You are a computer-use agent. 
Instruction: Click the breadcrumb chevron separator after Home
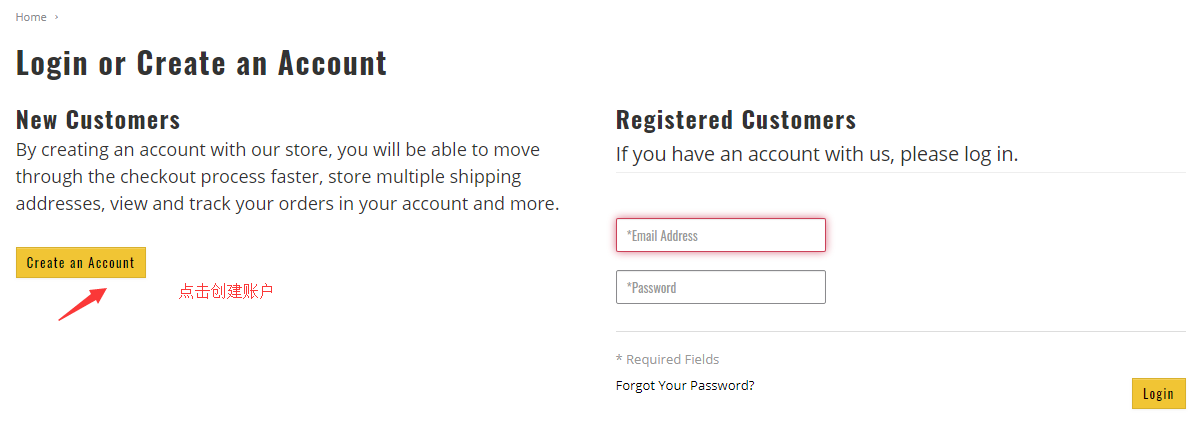click(x=57, y=17)
